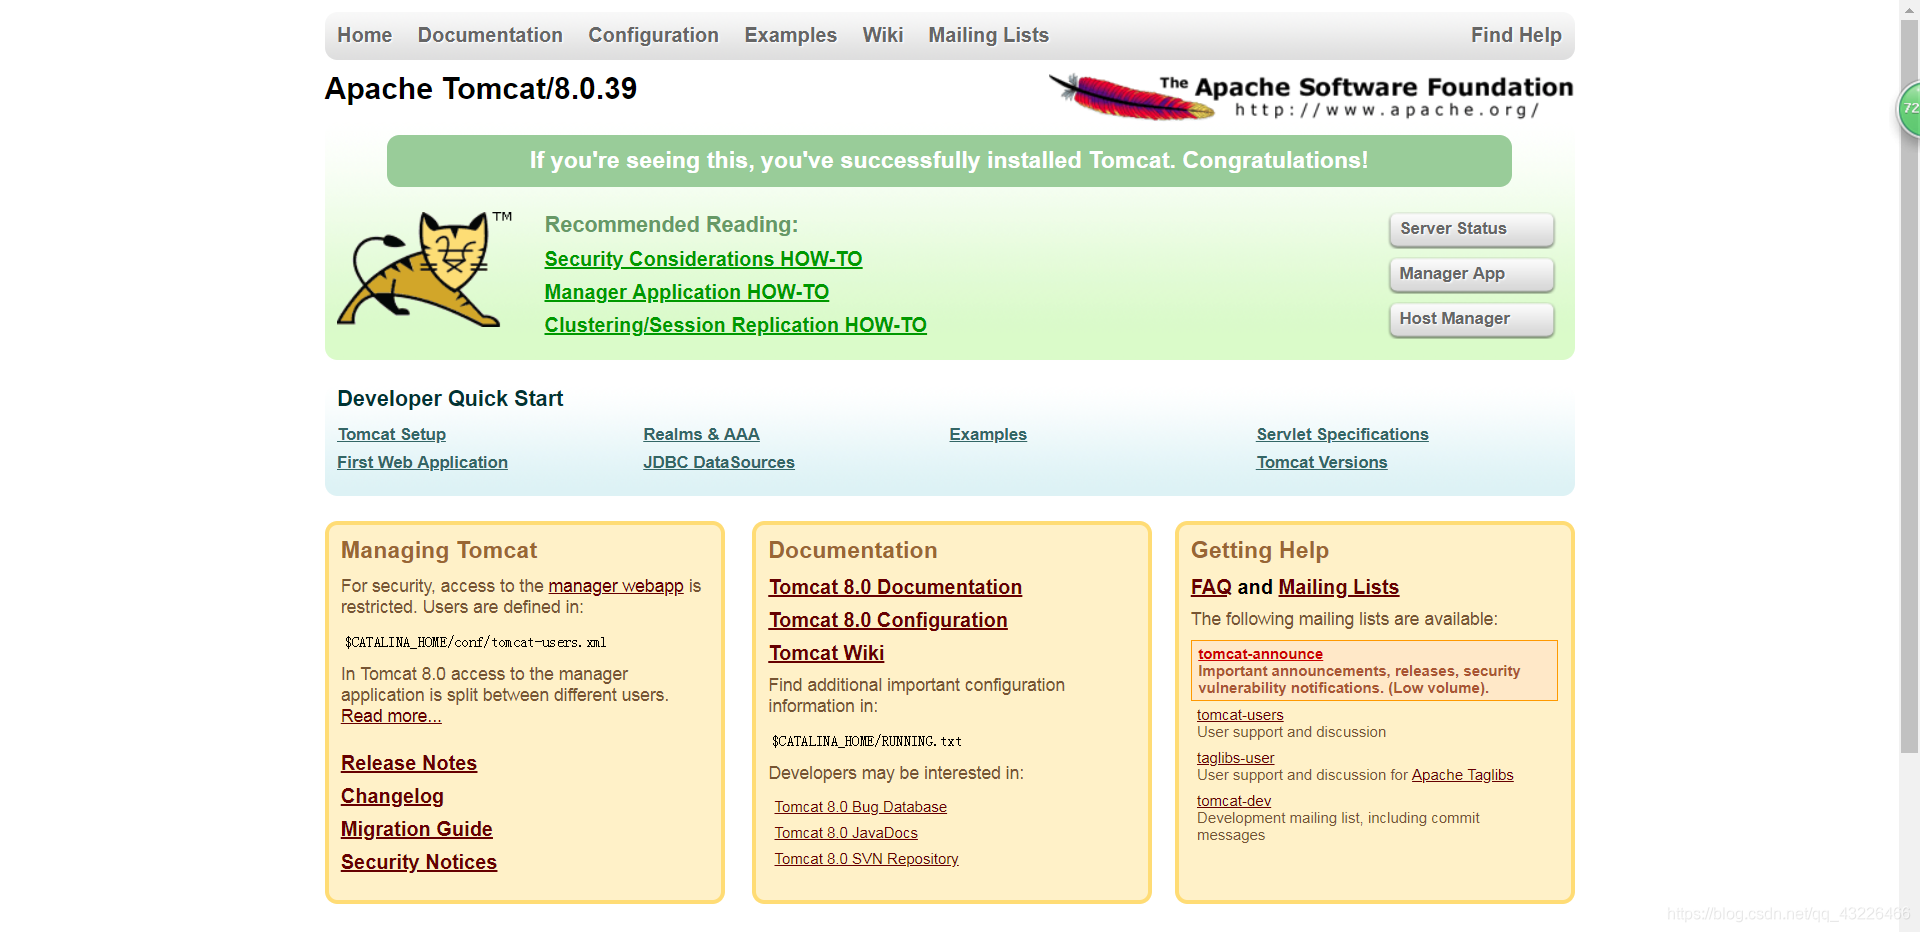Click Find Help in the top bar
This screenshot has height=932, width=1920.
1515,35
